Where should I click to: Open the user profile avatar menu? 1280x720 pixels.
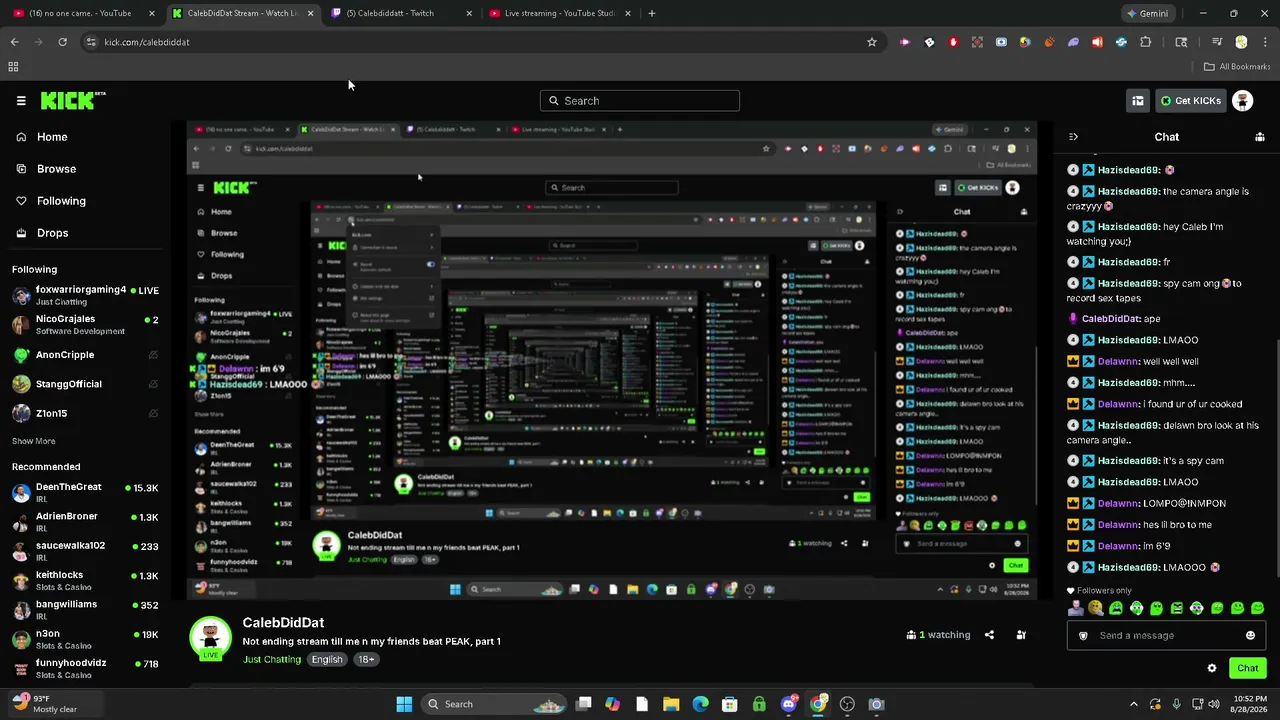[x=1242, y=100]
